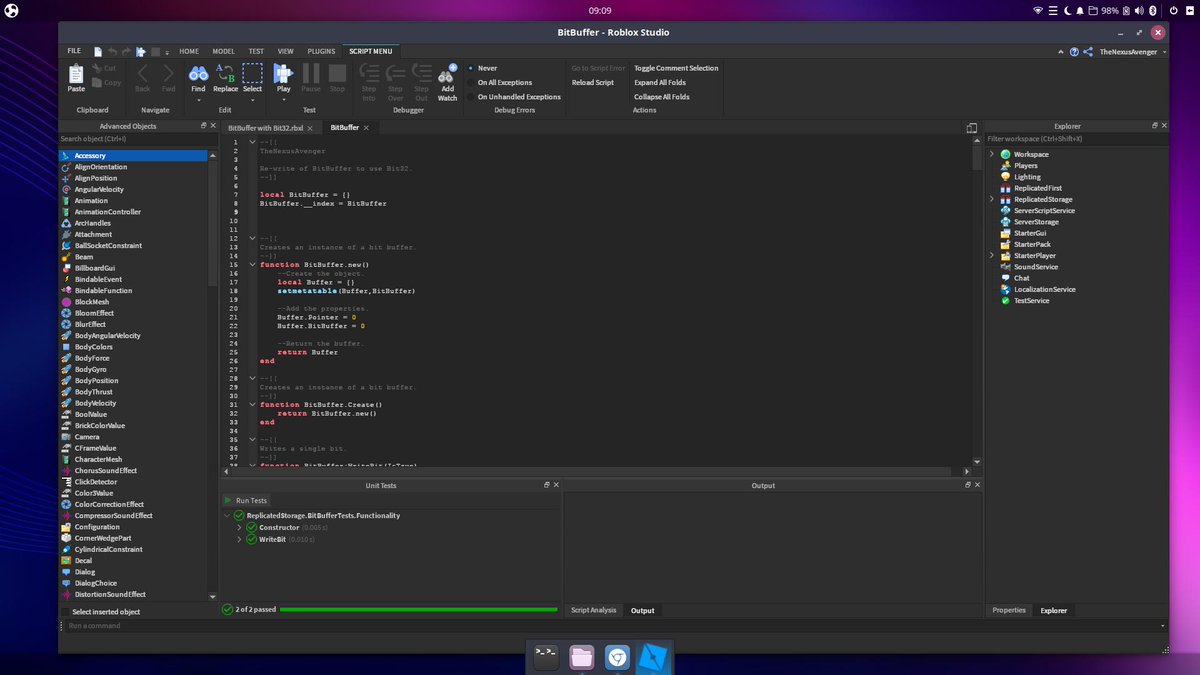
Task: Collapse the BitBuffer.new function code fold
Action: pos(252,264)
